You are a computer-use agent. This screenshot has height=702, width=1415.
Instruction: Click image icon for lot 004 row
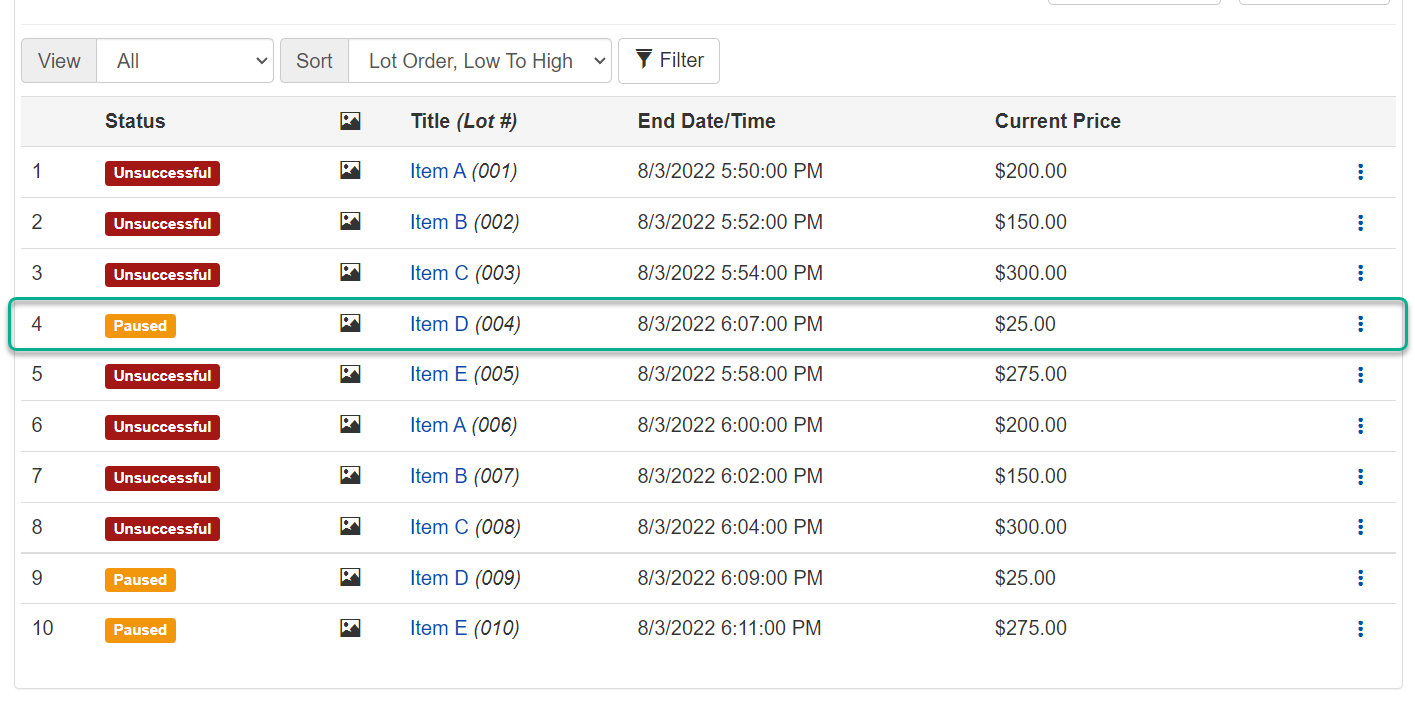(x=350, y=323)
